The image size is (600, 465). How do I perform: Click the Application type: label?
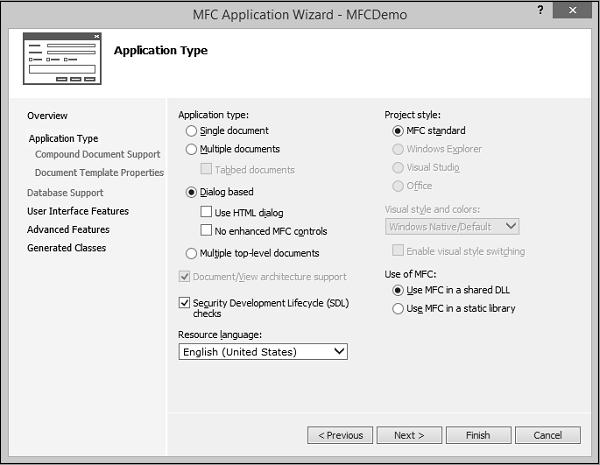tap(214, 115)
